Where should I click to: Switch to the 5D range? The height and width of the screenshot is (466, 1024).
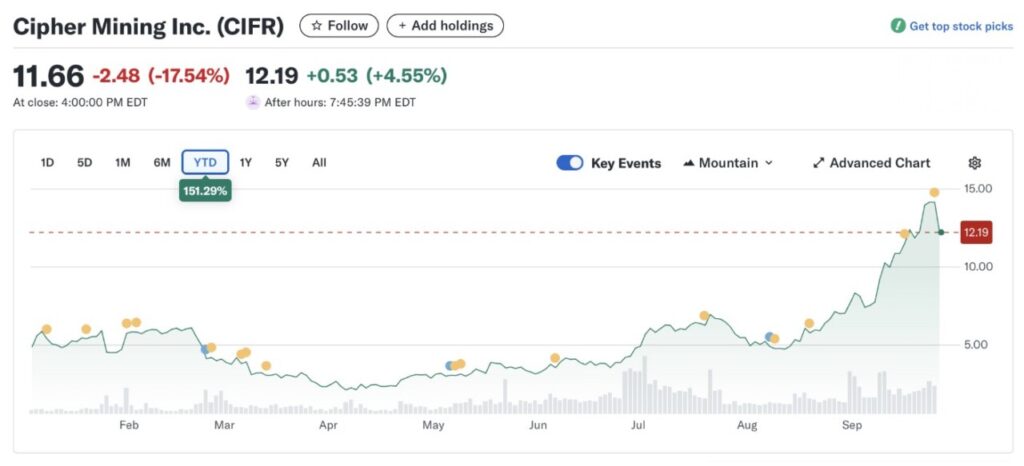point(85,162)
